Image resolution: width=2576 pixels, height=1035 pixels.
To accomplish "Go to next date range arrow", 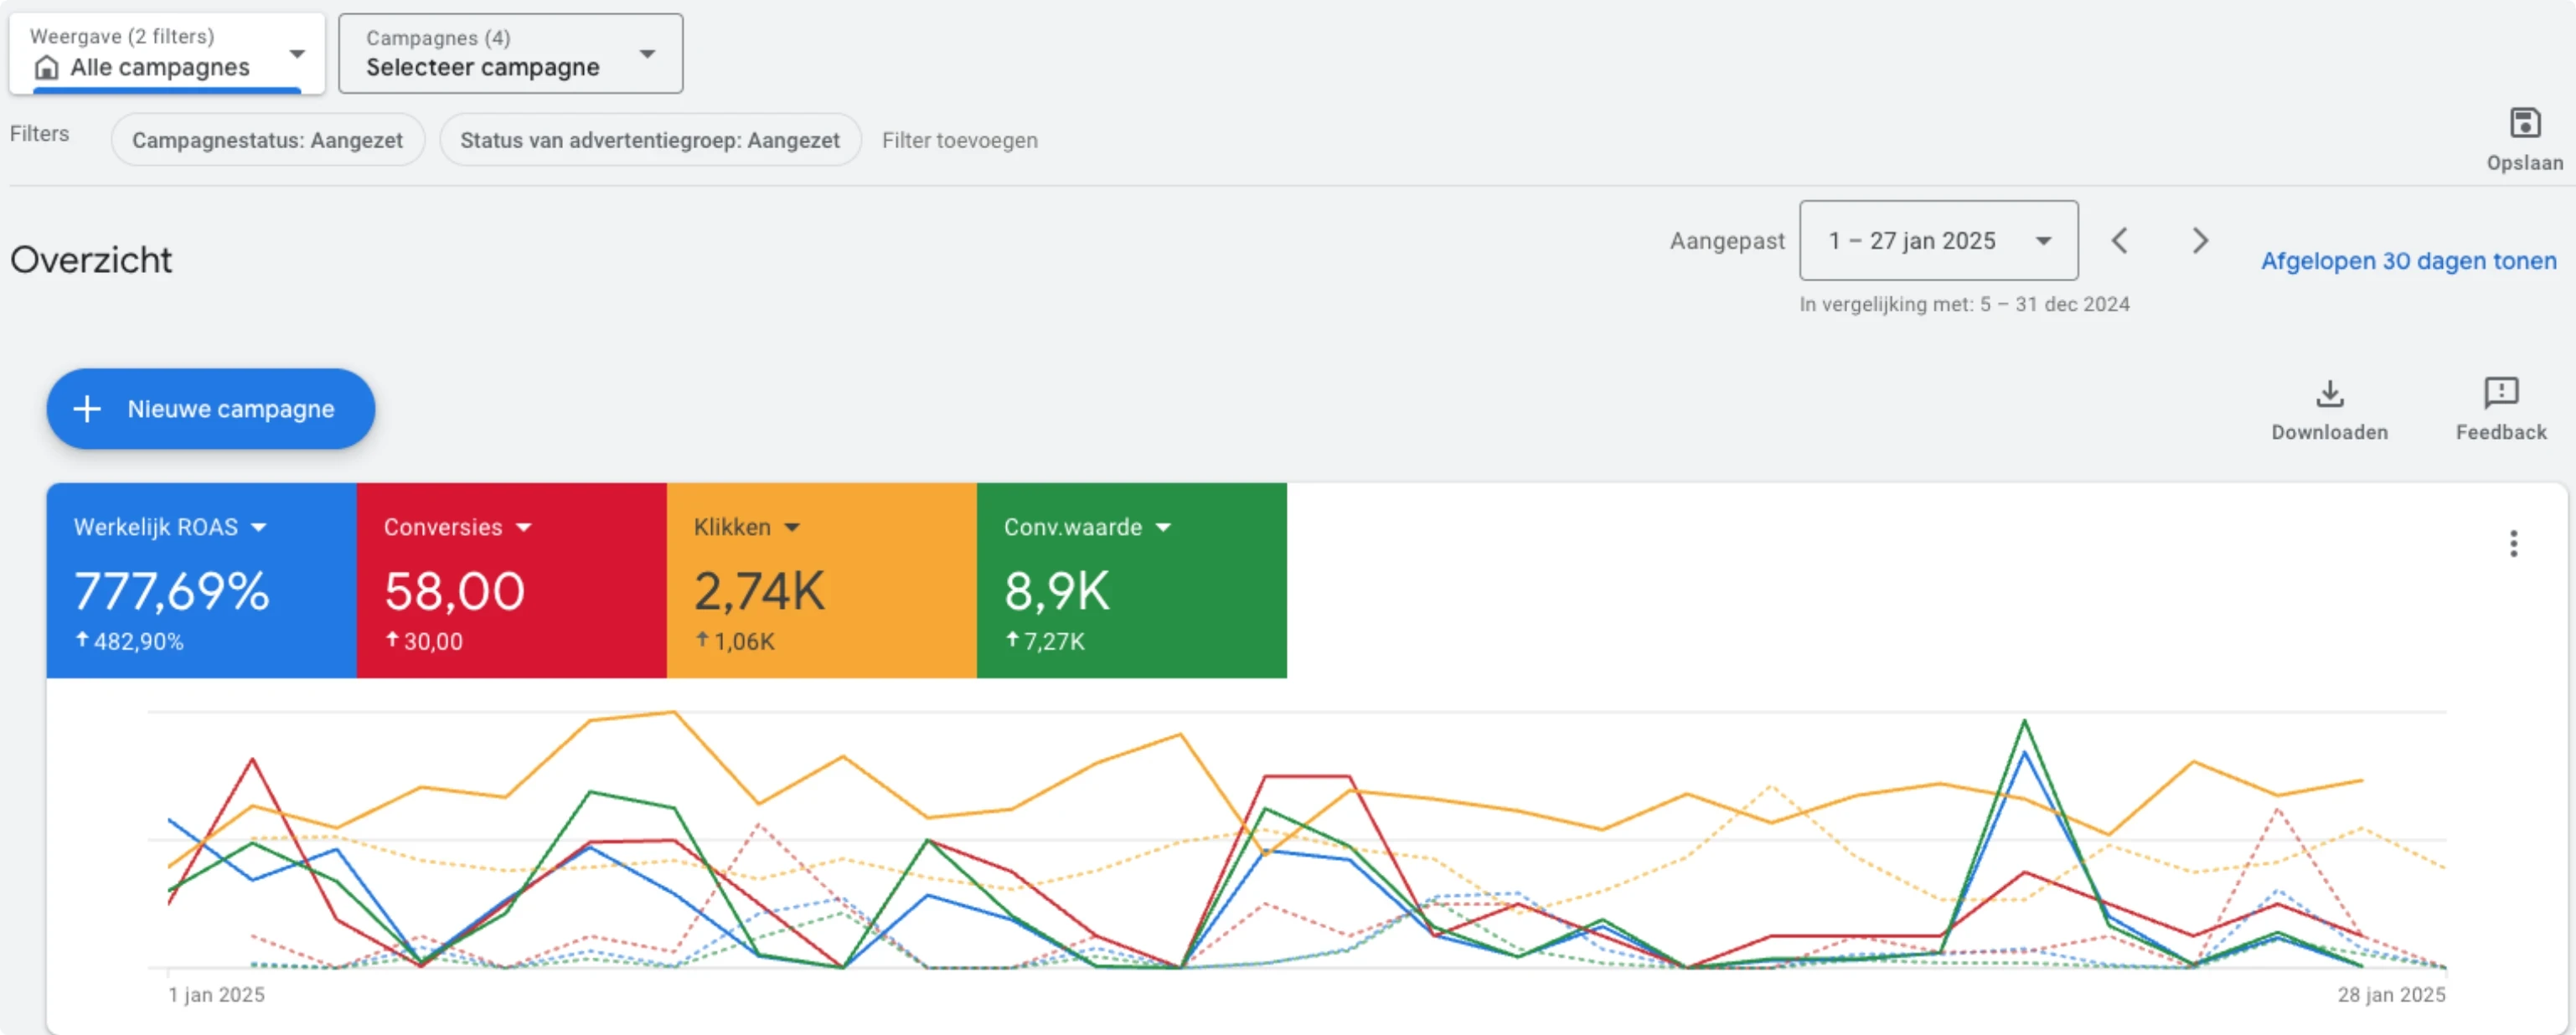I will pos(2199,241).
